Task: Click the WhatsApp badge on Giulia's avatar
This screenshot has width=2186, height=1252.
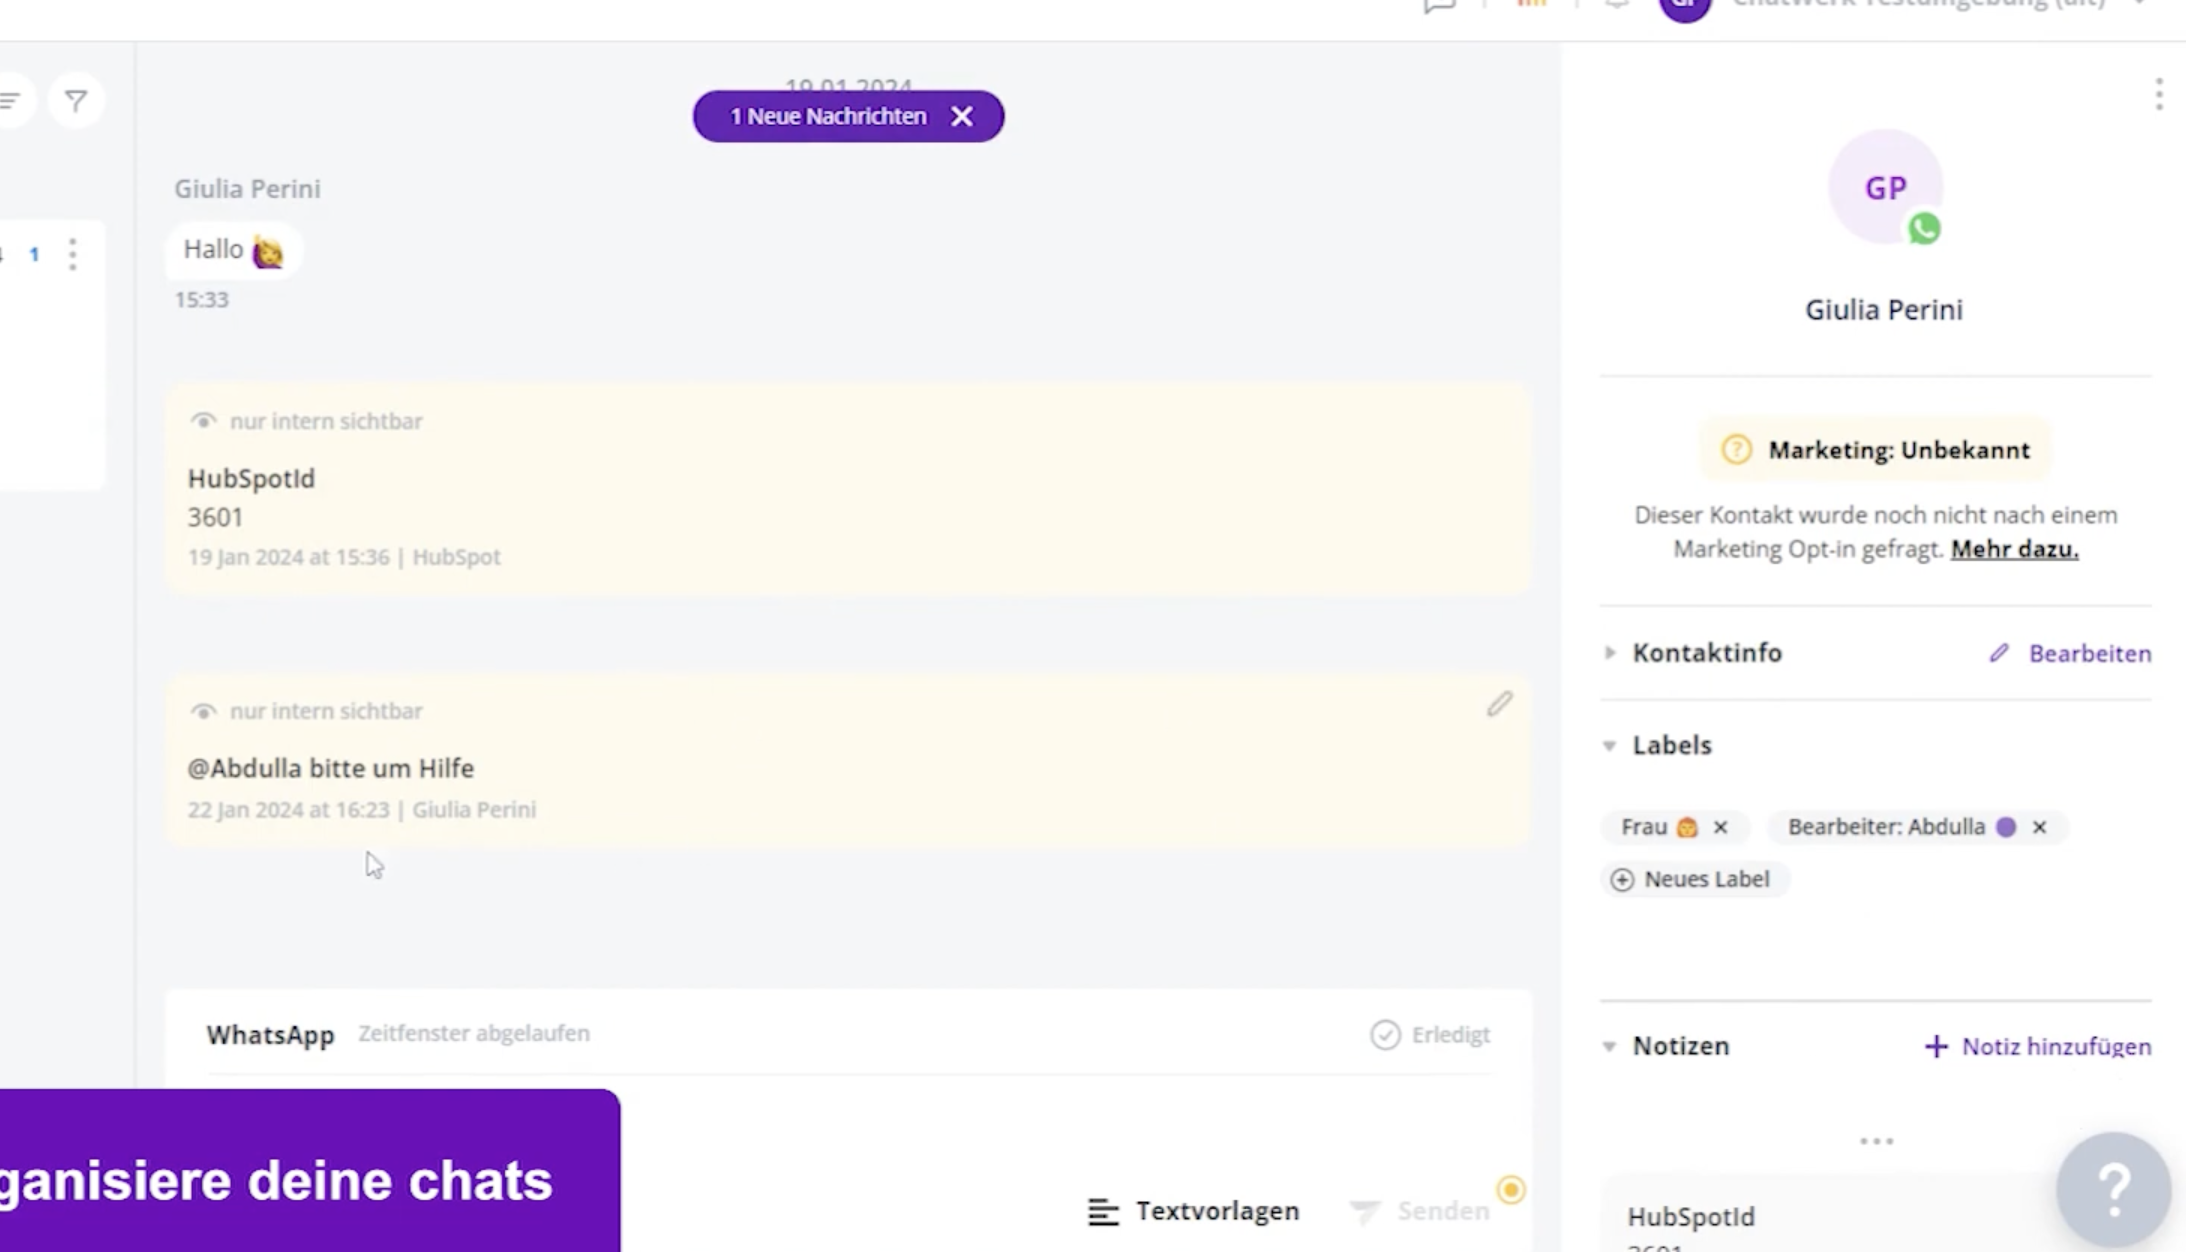Action: coord(1924,229)
